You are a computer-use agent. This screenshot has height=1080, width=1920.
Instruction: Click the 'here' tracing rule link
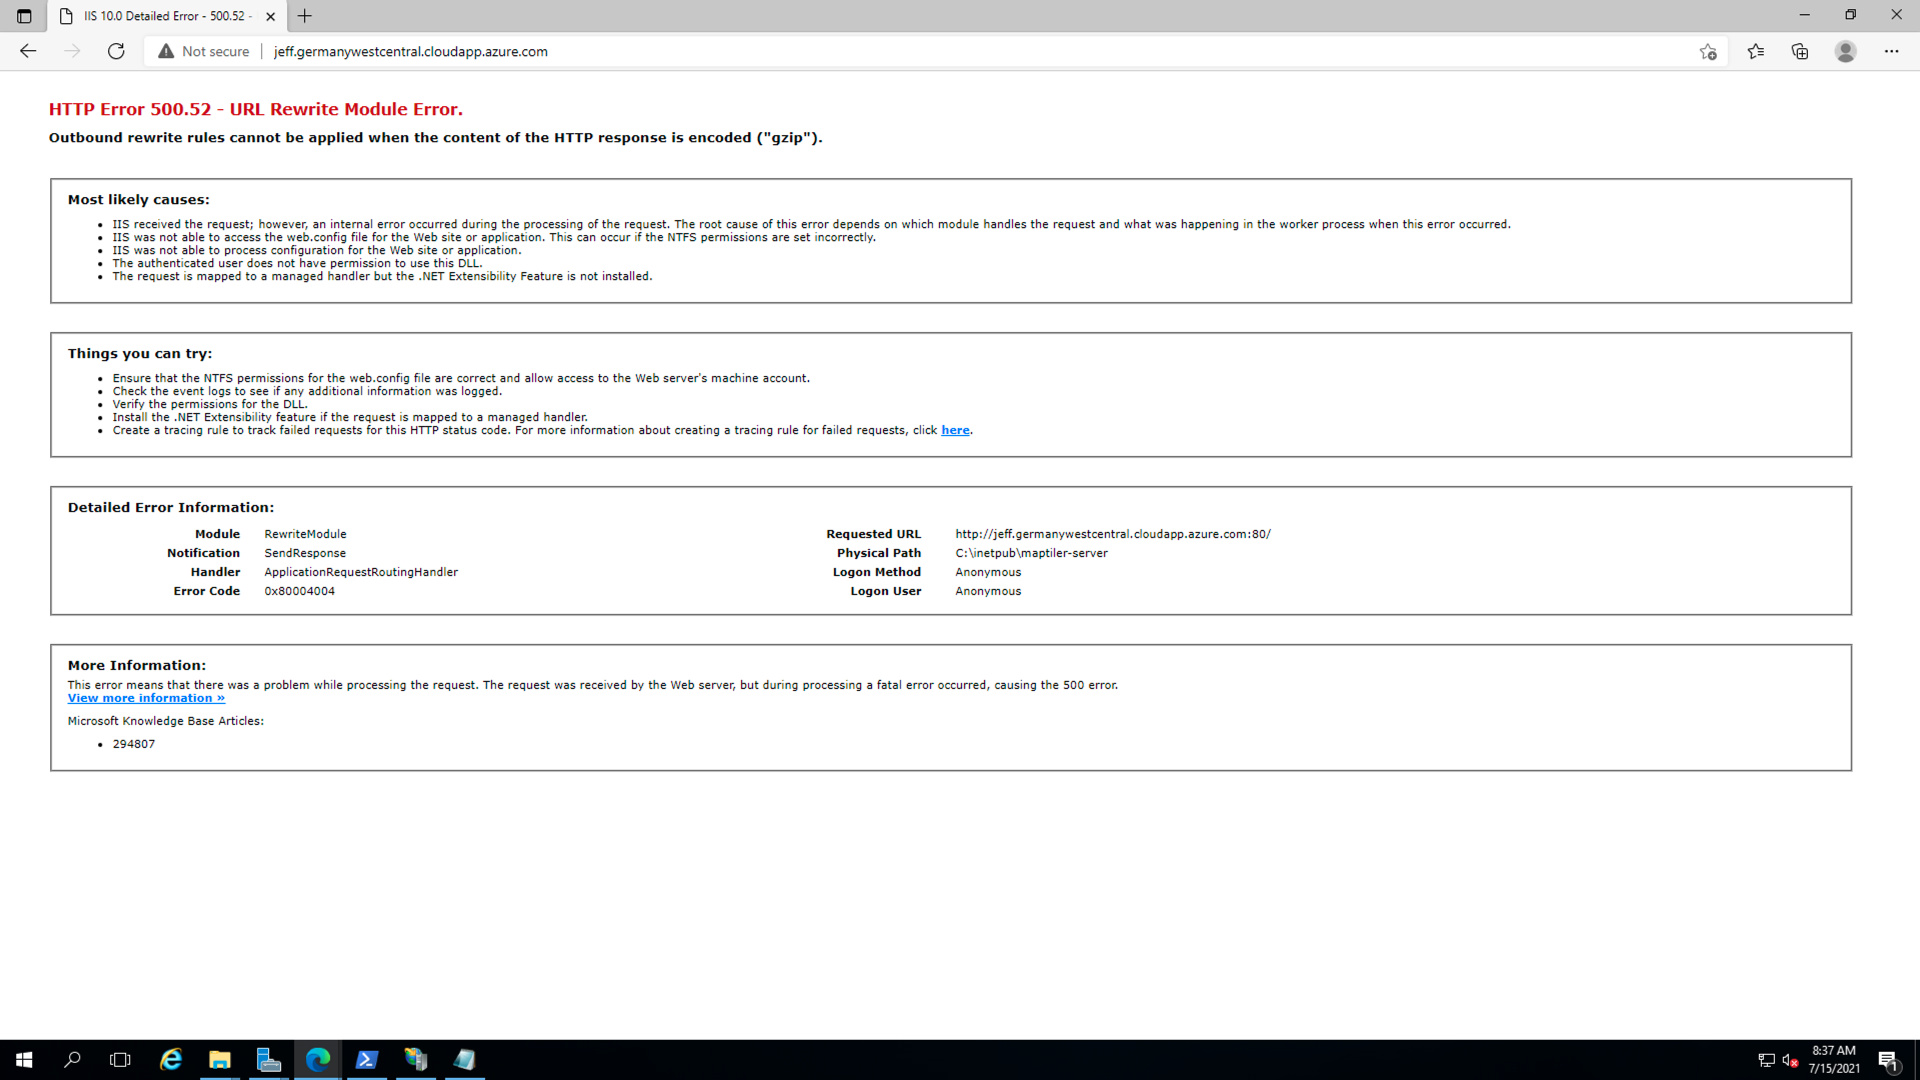point(954,430)
